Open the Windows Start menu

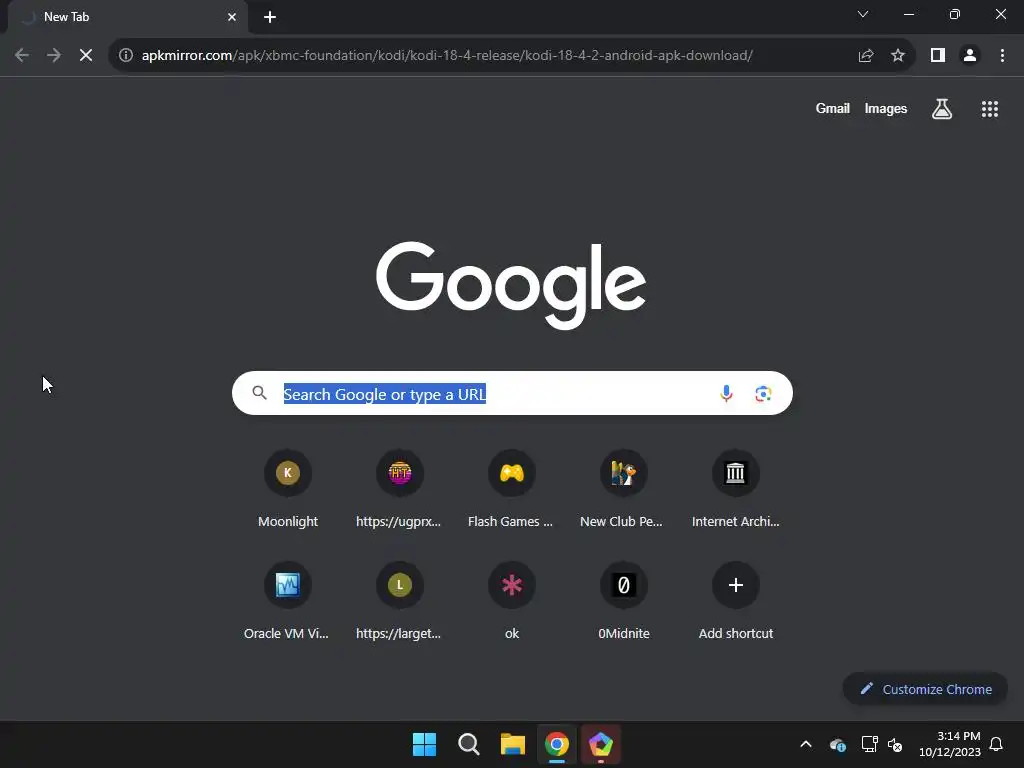tap(424, 744)
